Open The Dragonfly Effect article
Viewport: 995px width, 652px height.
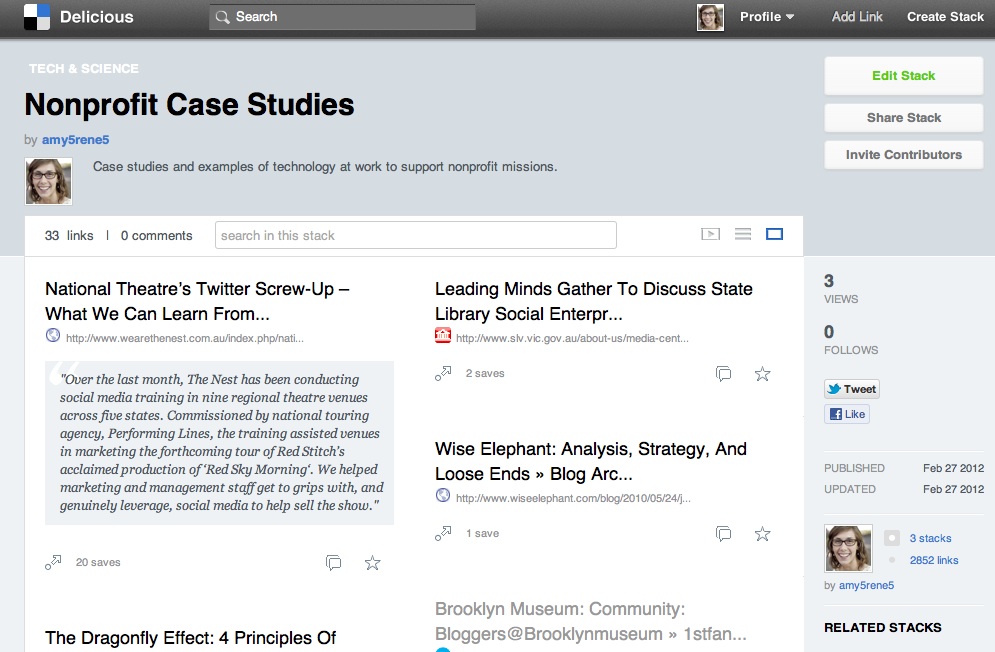[x=190, y=638]
